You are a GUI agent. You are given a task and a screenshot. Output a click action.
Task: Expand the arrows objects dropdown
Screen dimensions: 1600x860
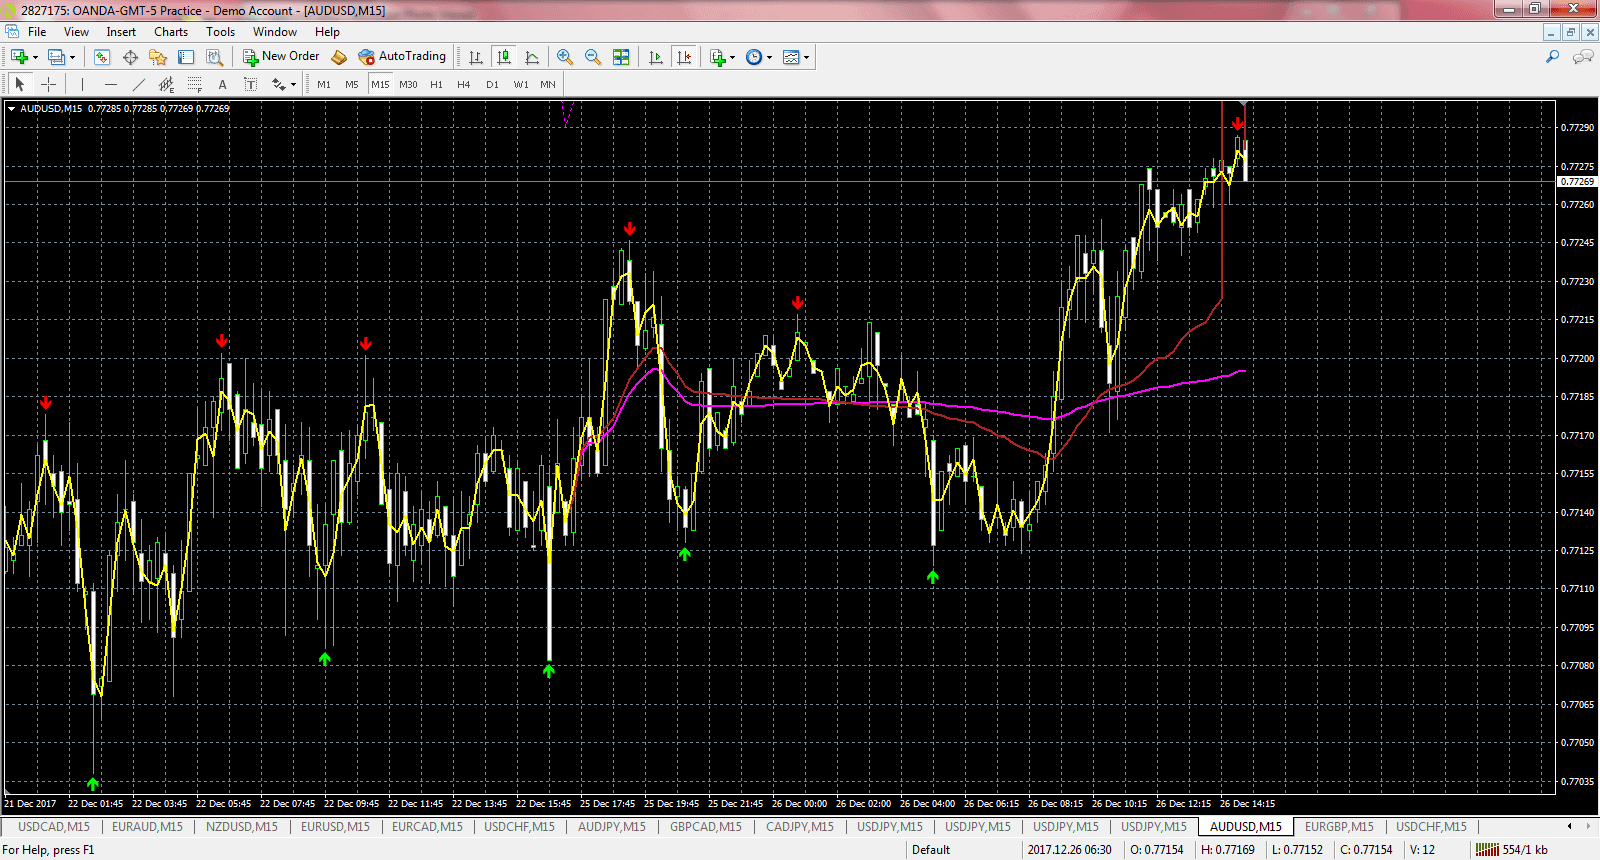click(x=293, y=85)
